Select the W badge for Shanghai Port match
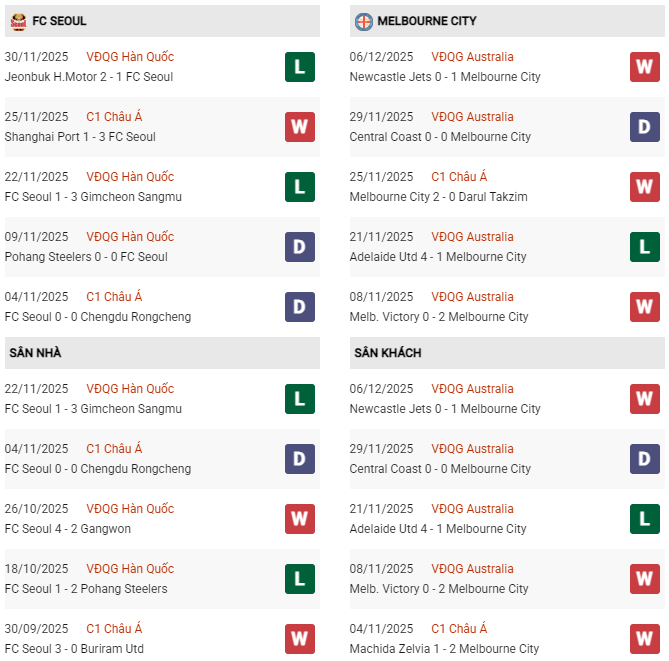This screenshot has height=661, width=669. (x=300, y=127)
